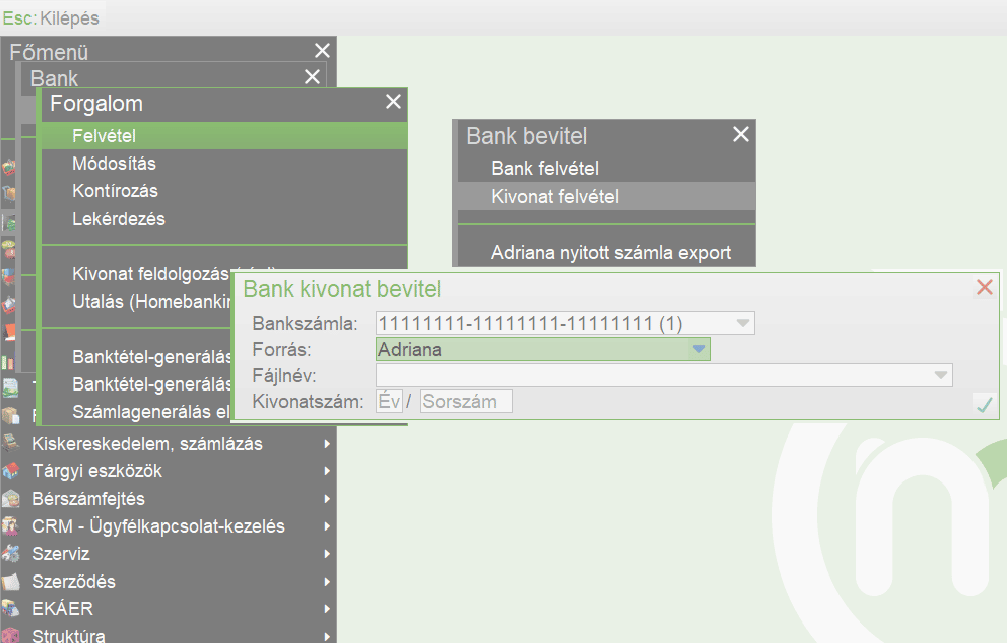The height and width of the screenshot is (643, 1007).
Task: Click the Szerviz tools icon
Action: point(10,554)
